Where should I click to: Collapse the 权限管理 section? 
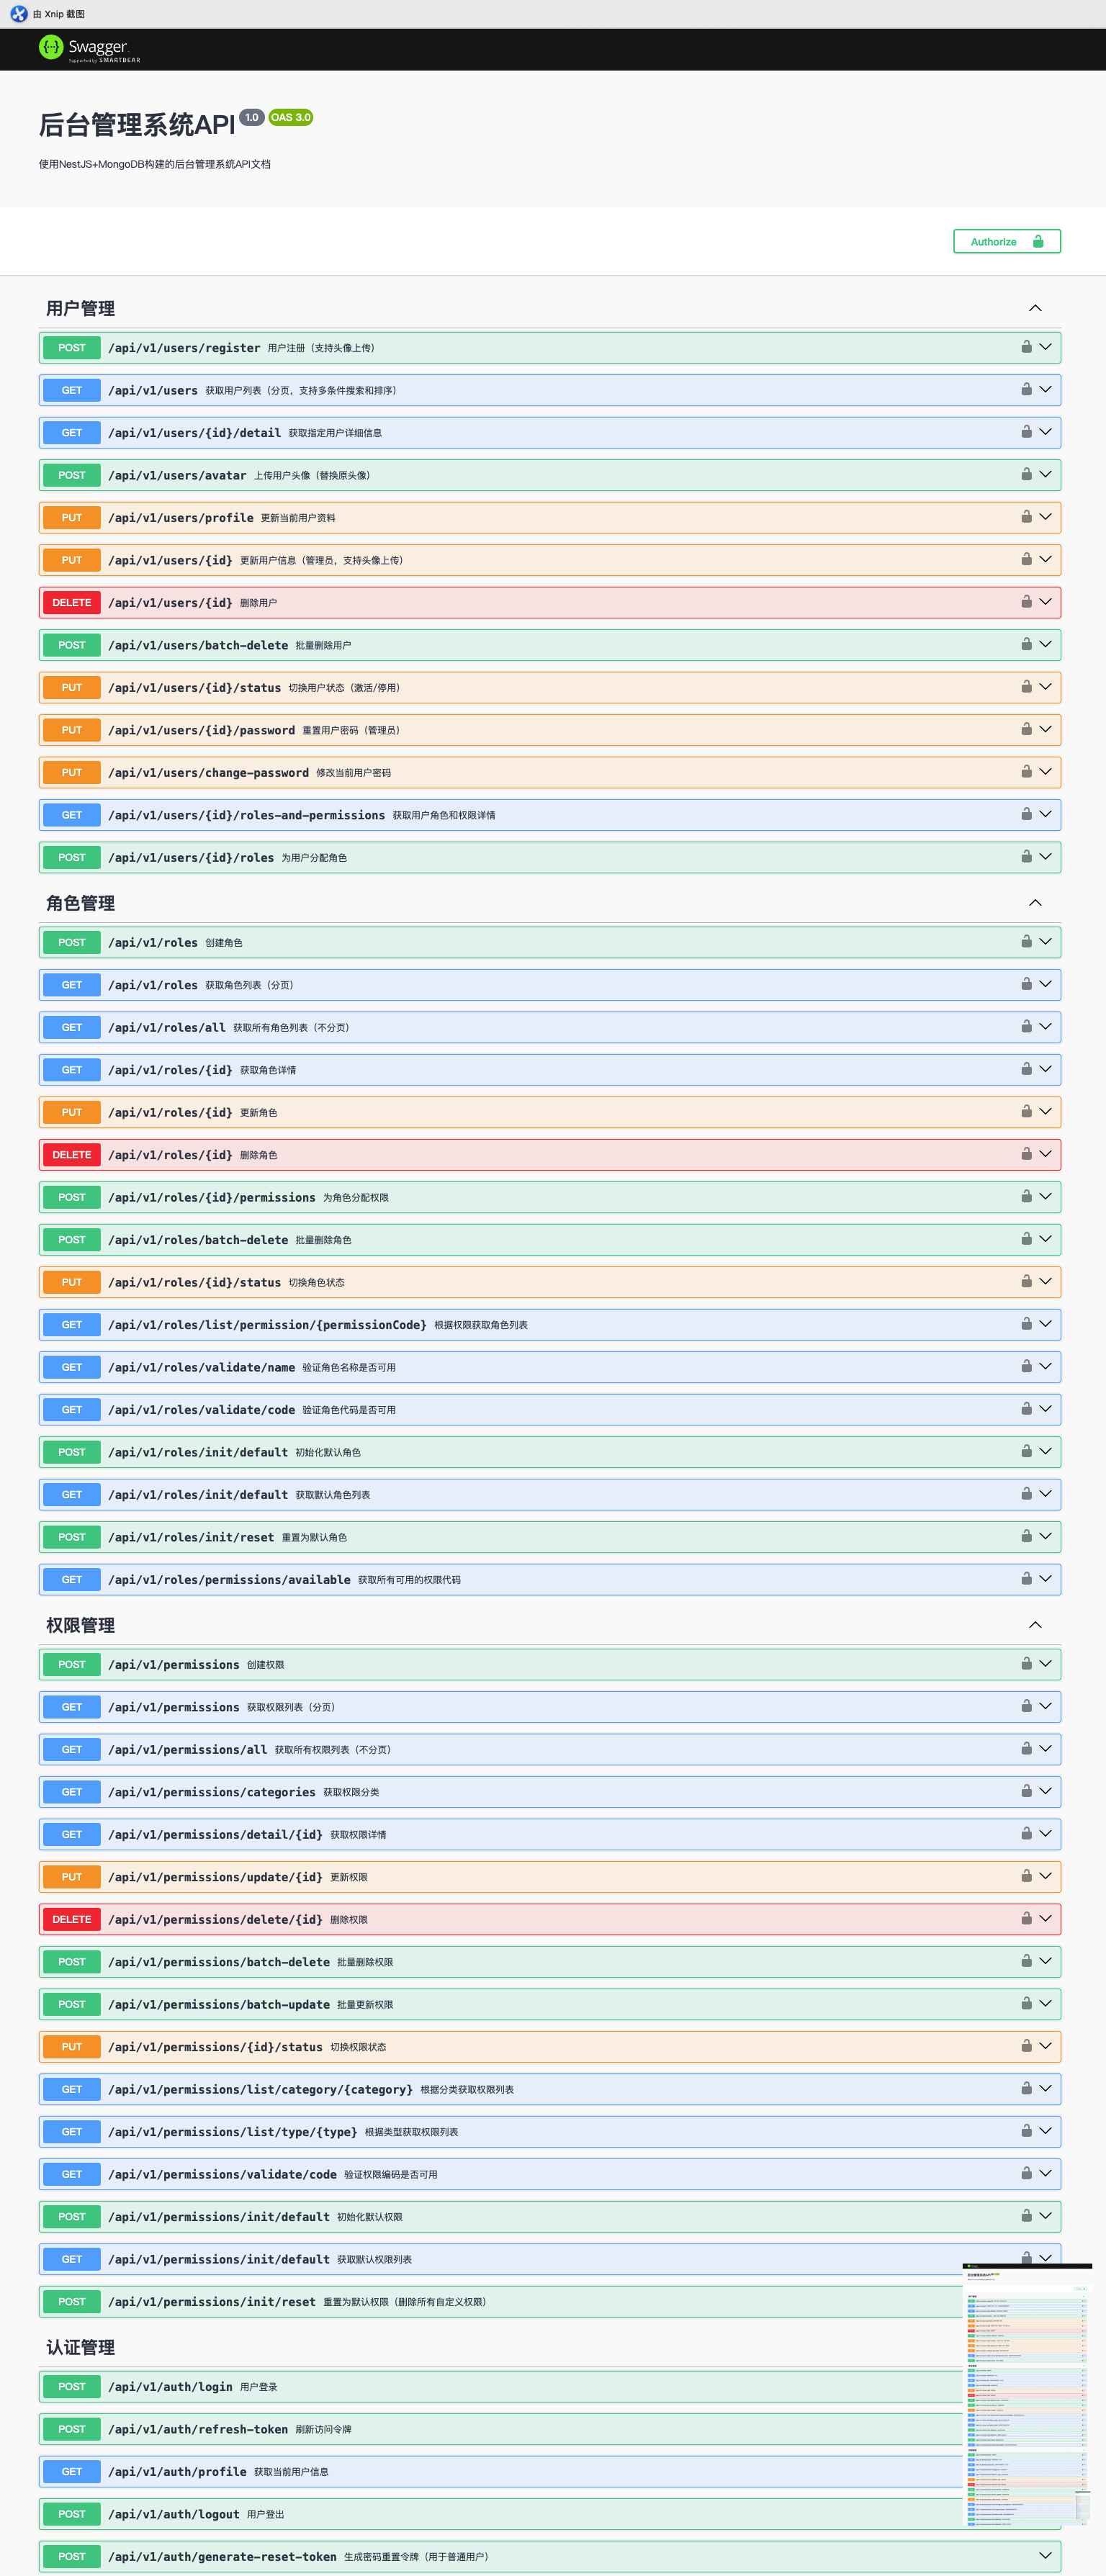click(1035, 1625)
